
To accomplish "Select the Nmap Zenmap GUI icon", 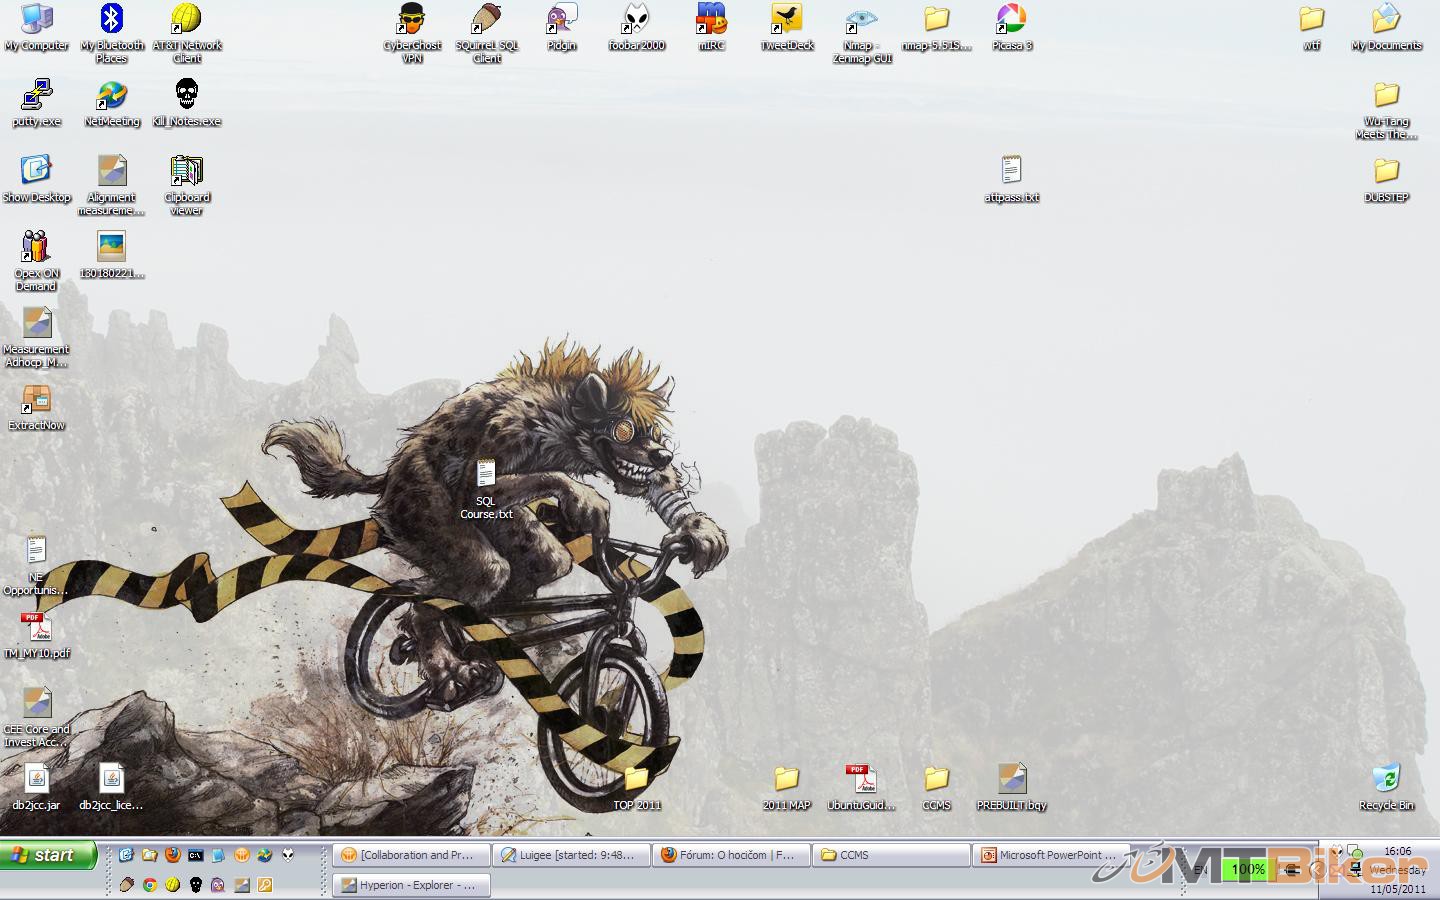I will click(x=861, y=20).
